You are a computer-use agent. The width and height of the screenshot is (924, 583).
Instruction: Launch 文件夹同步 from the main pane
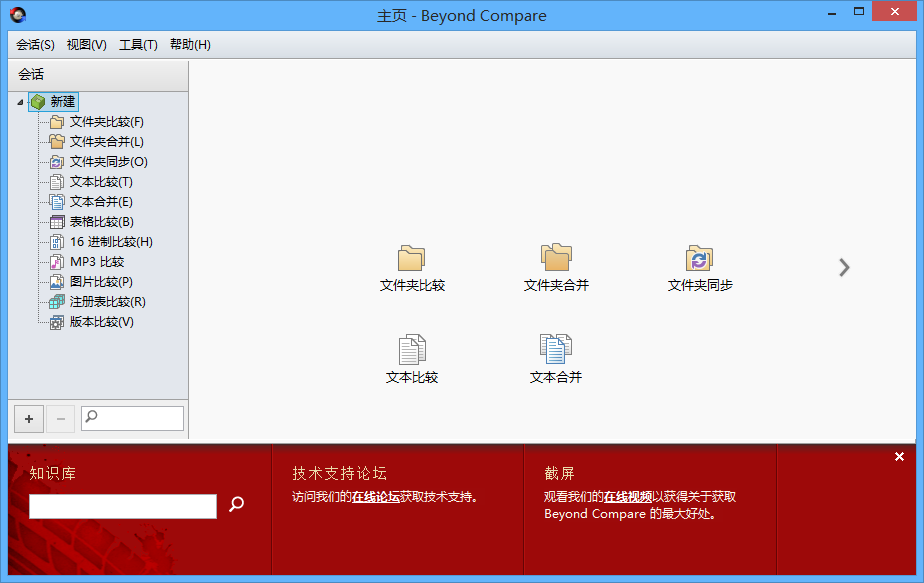coord(699,259)
